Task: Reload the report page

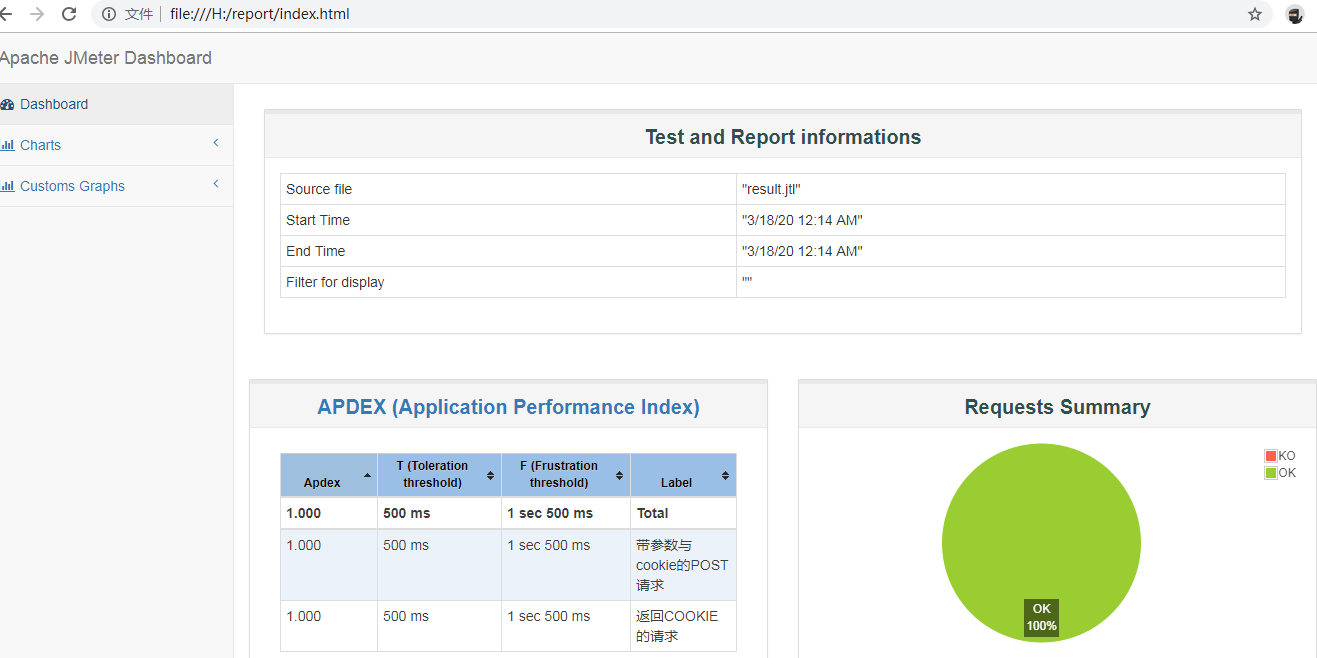Action: [x=69, y=14]
